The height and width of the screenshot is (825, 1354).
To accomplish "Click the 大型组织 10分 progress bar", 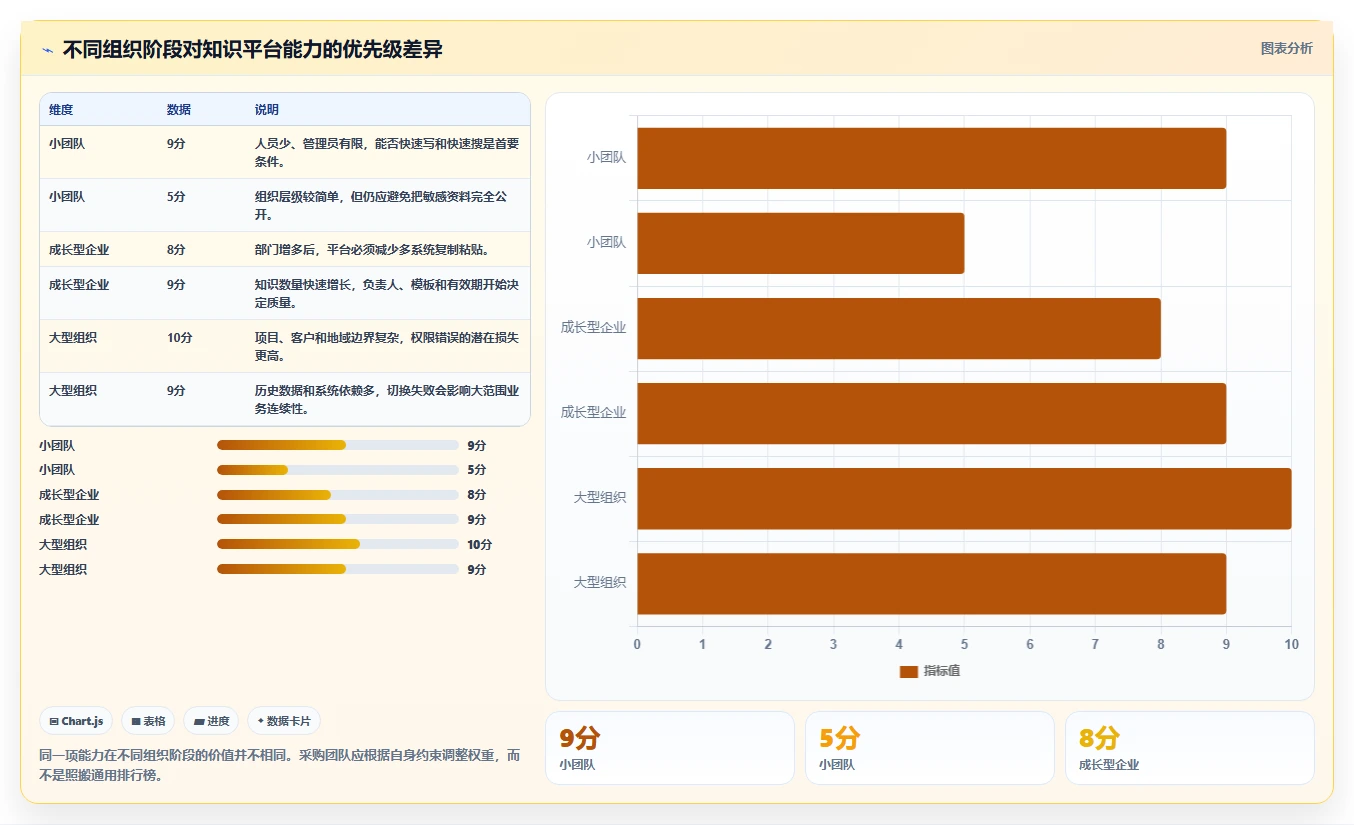I will 337,545.
